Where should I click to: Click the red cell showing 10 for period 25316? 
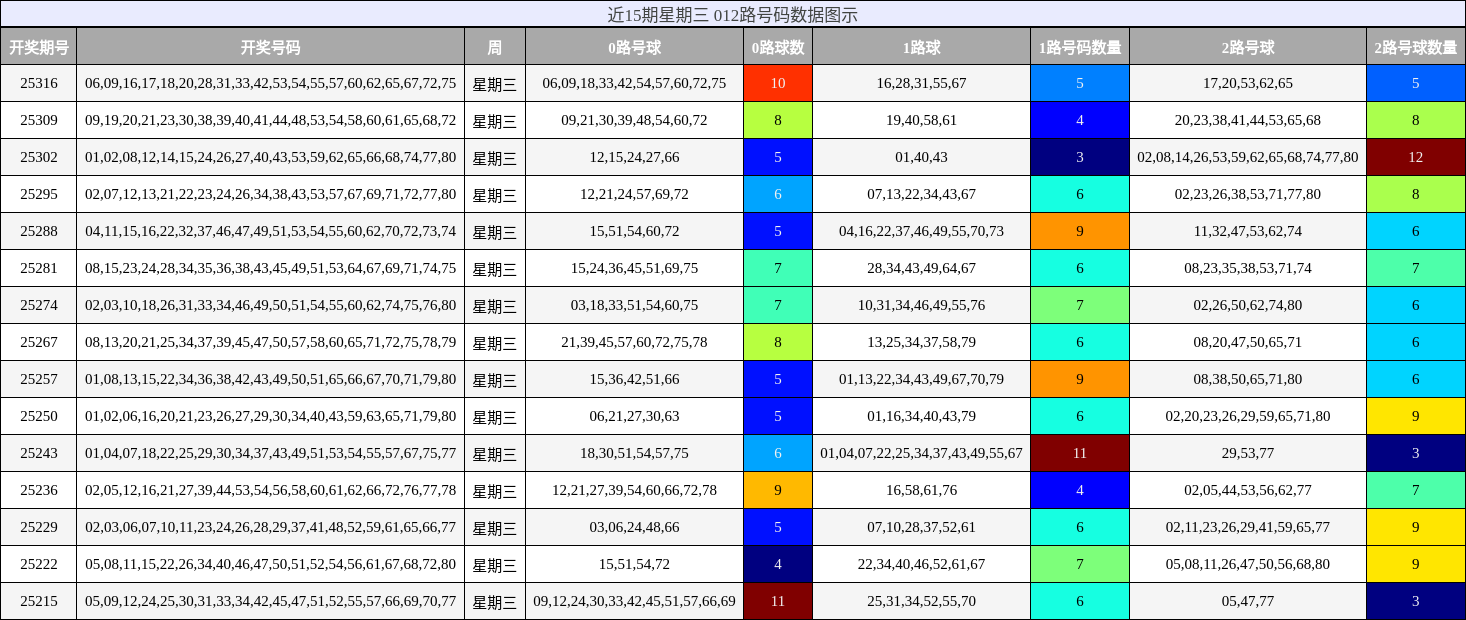click(777, 84)
